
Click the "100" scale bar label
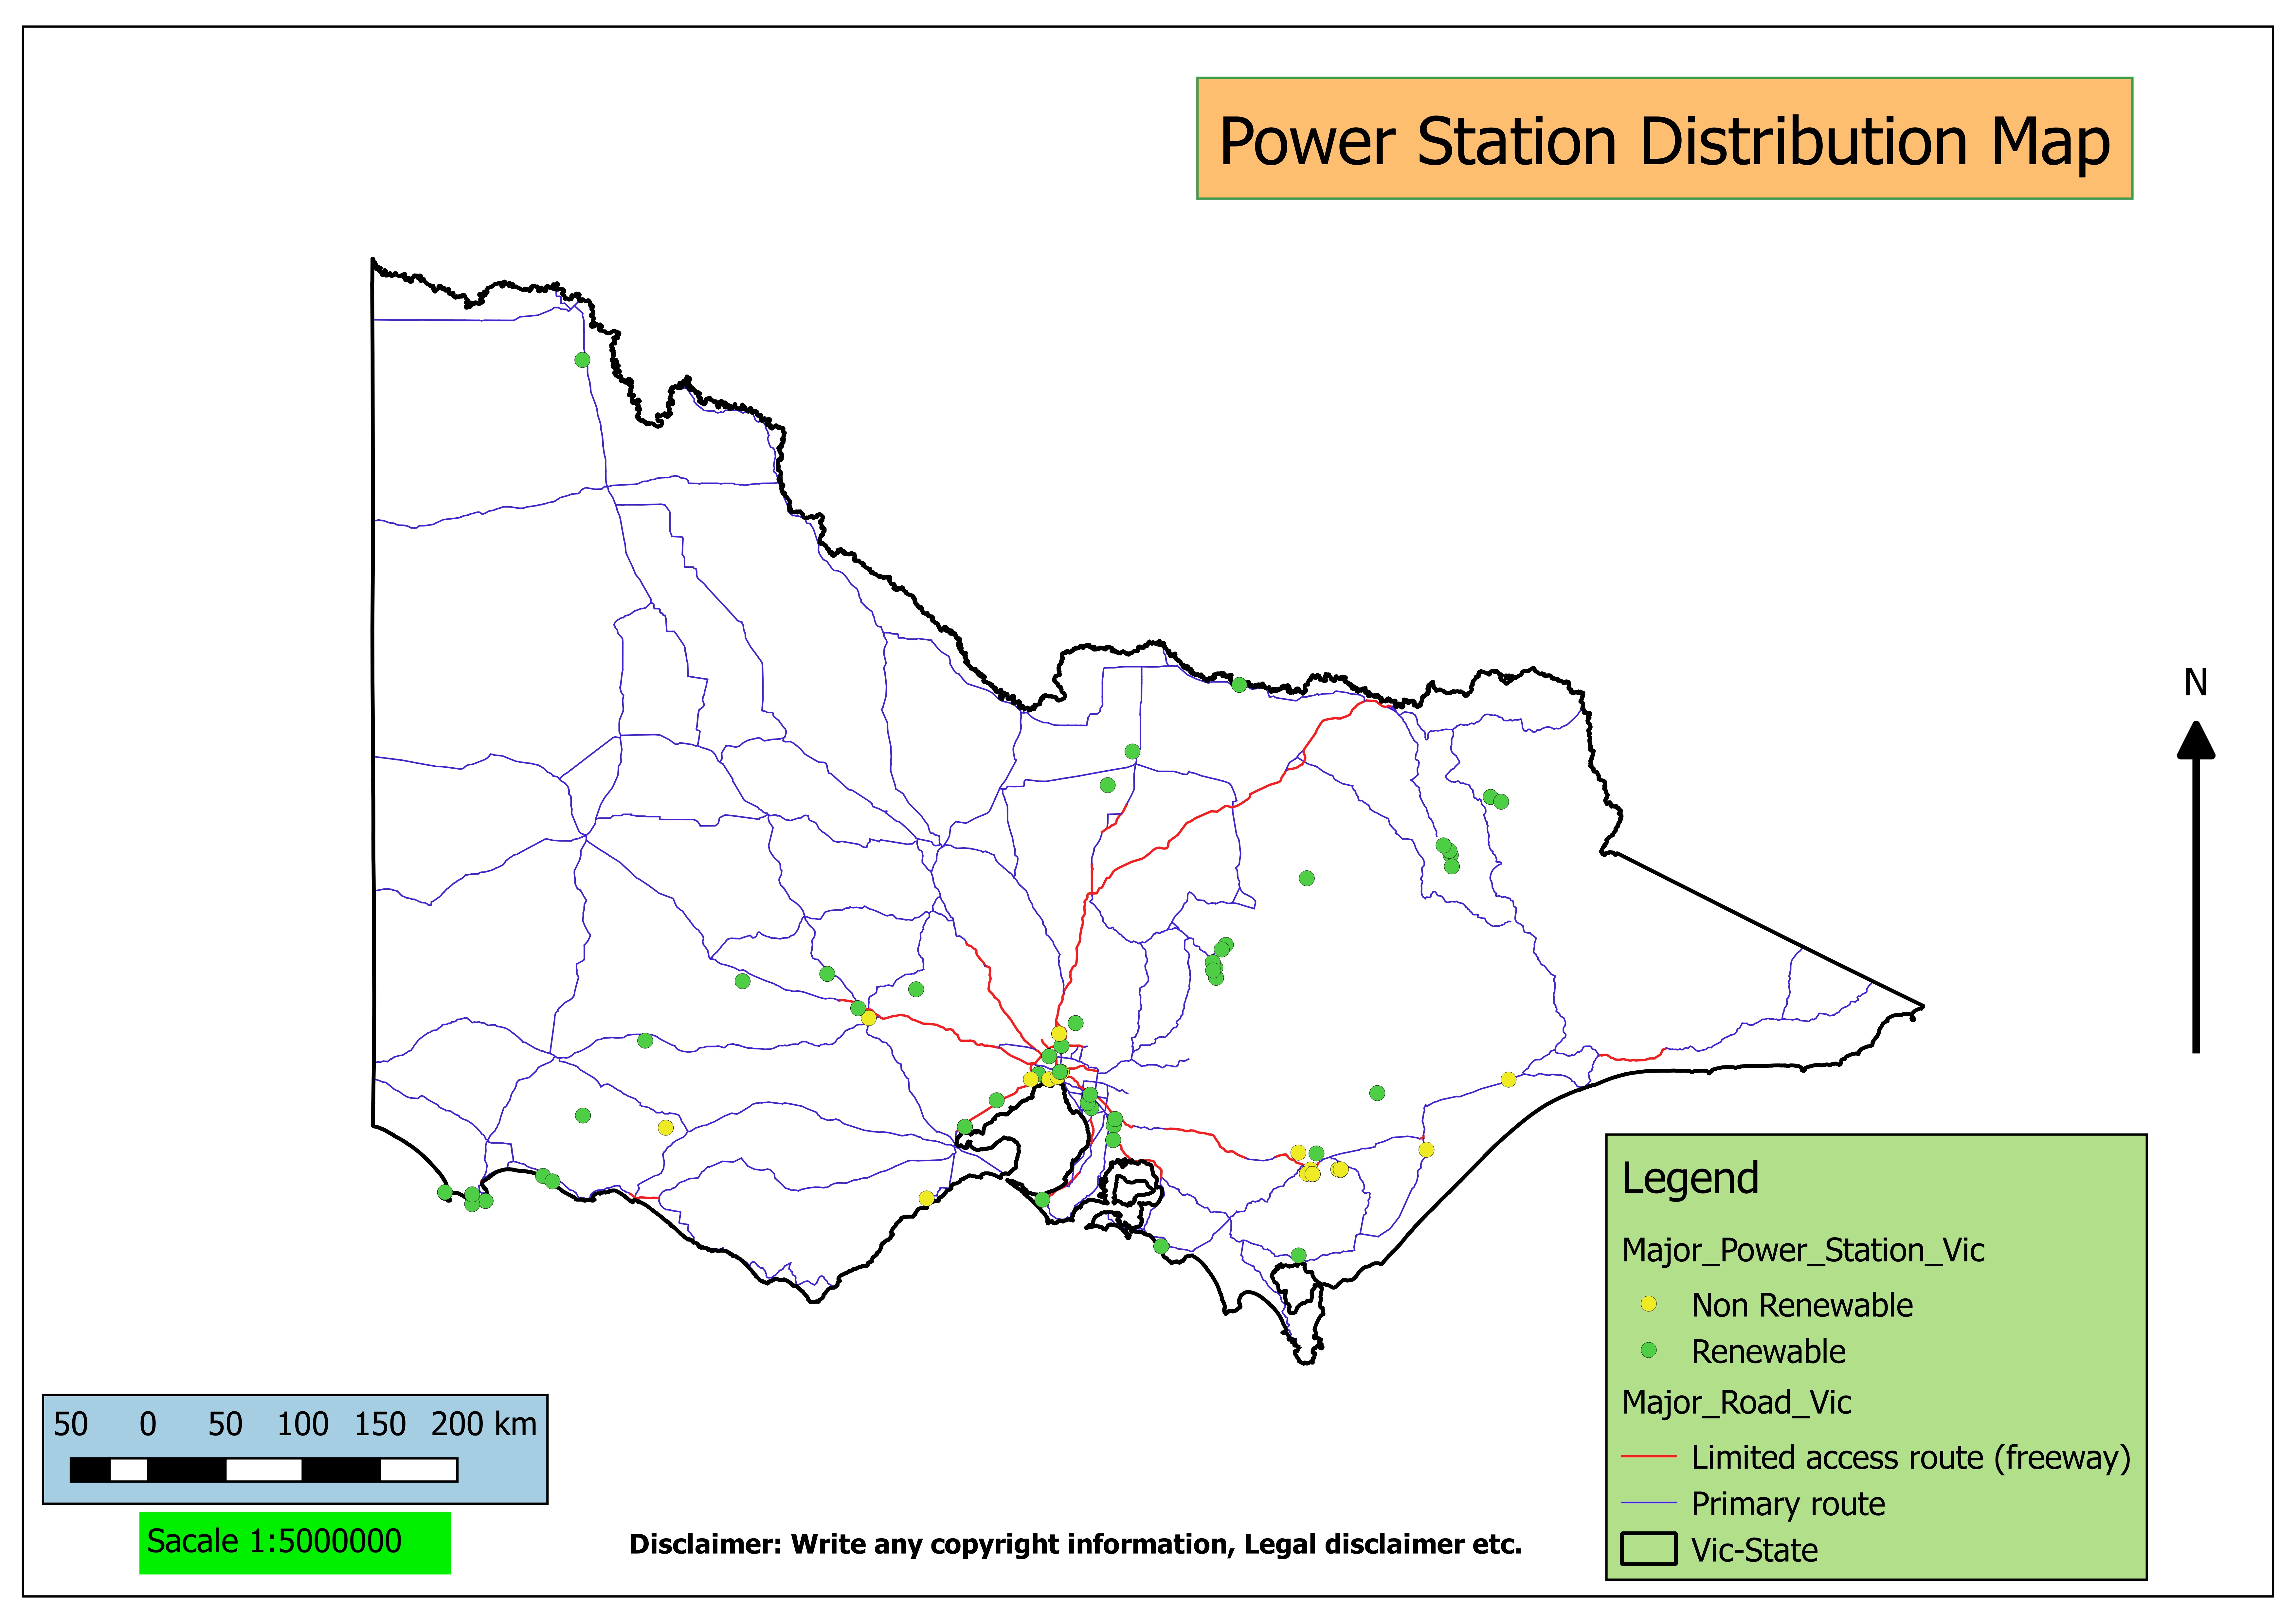pyautogui.click(x=303, y=1424)
